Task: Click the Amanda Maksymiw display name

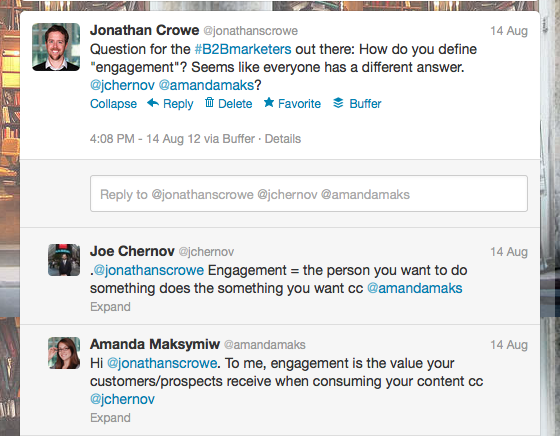Action: tap(155, 344)
